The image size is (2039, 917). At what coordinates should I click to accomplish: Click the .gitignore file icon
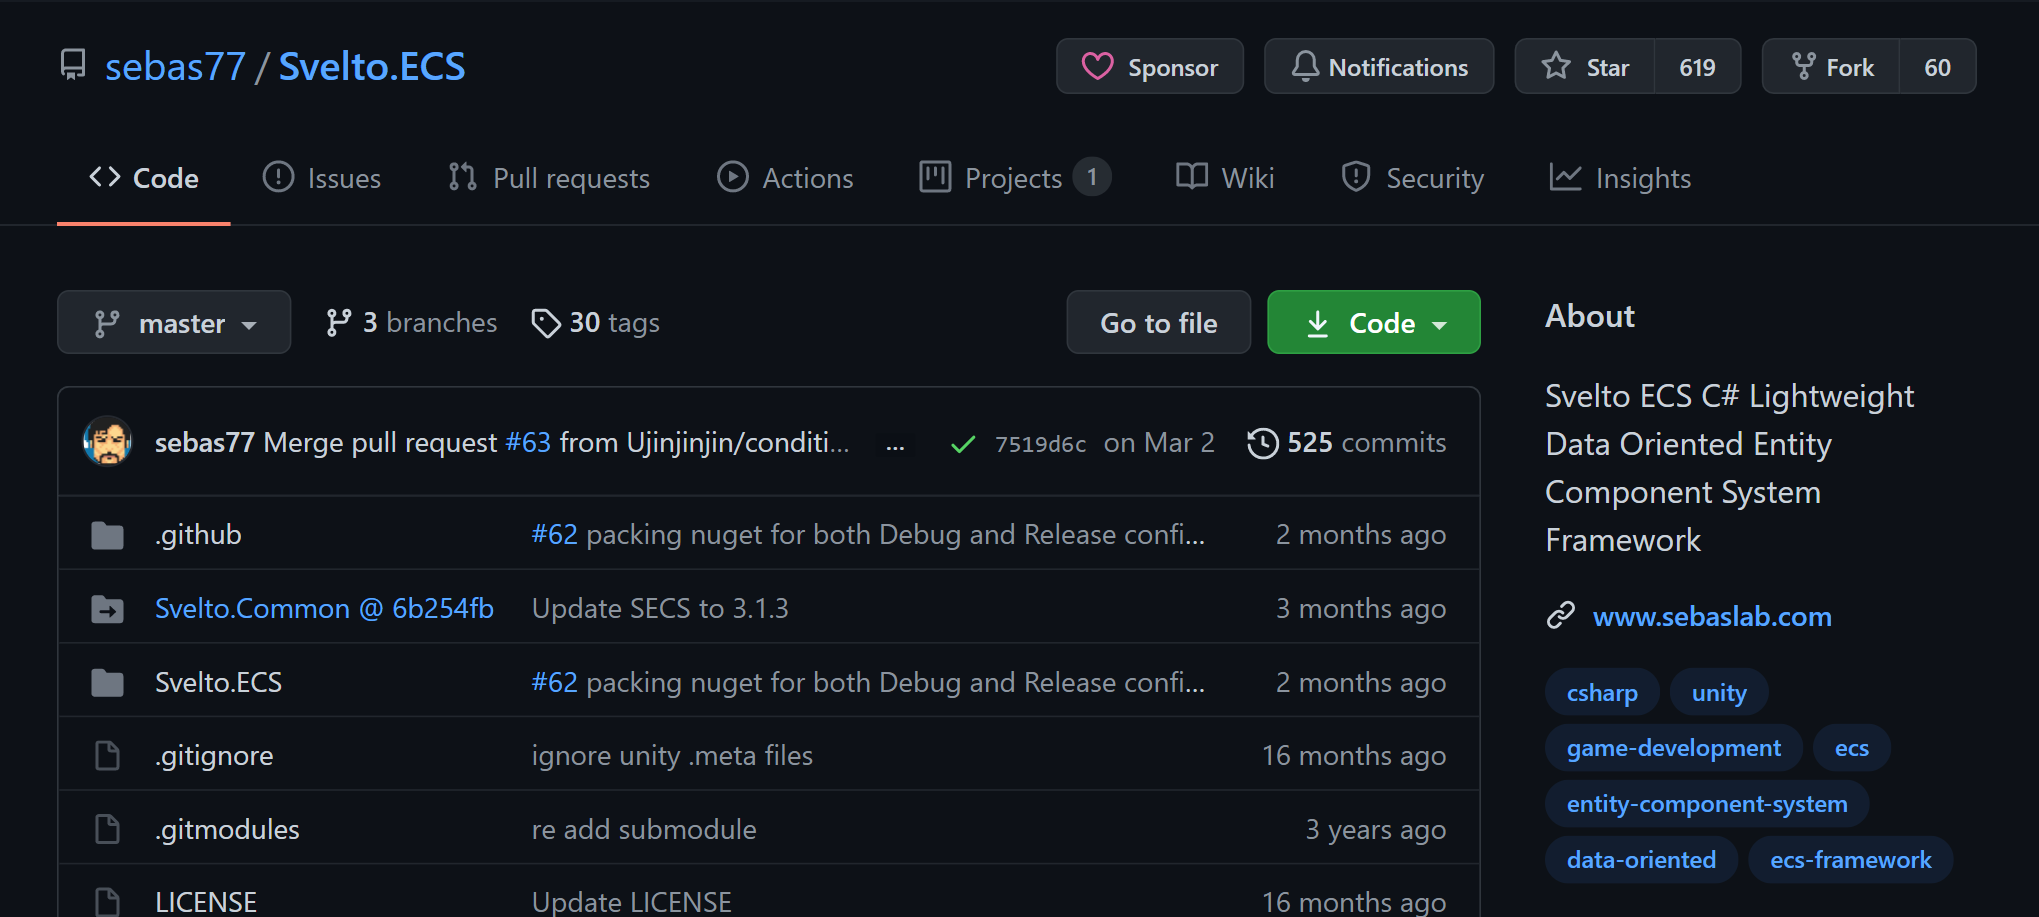click(x=107, y=756)
